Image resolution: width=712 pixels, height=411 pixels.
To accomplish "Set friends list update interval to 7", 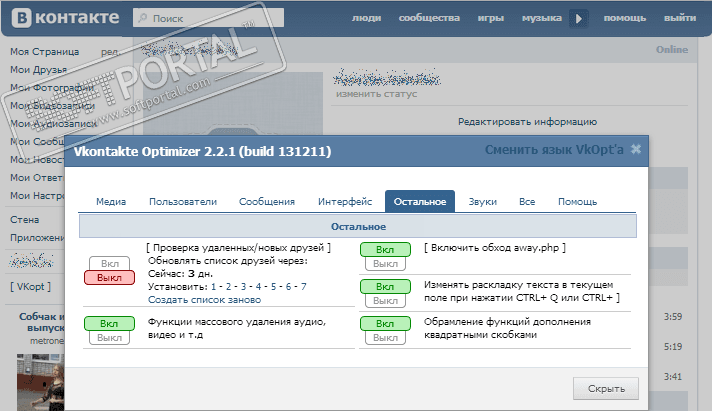I will (x=303, y=287).
